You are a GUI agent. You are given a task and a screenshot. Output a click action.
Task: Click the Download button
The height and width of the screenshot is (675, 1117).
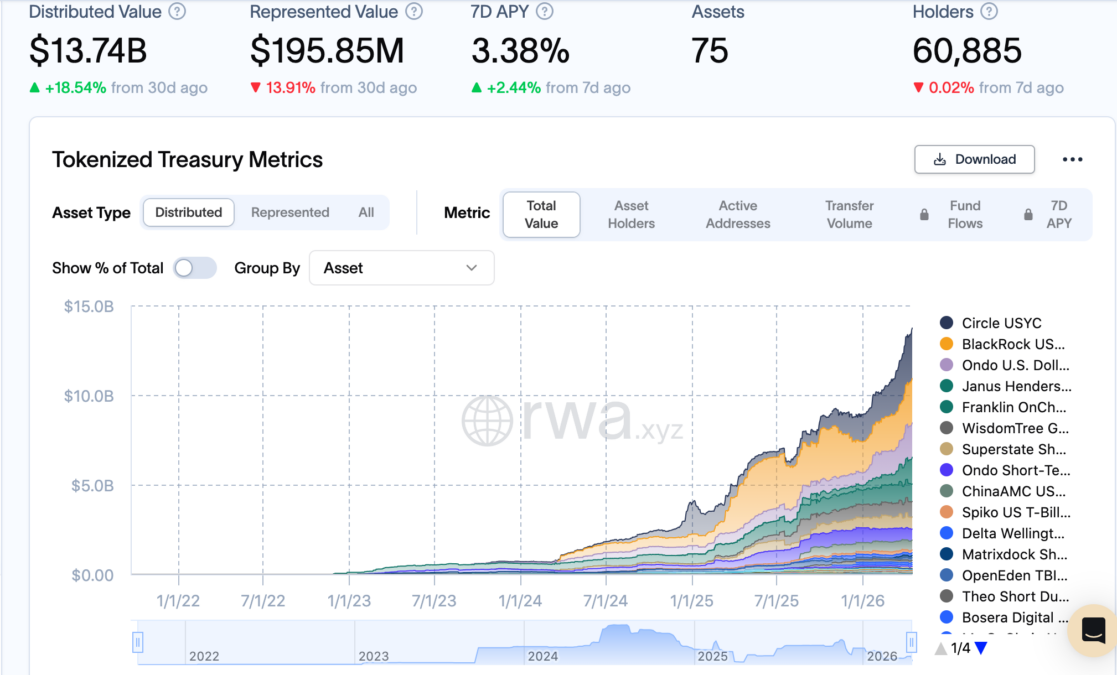(x=974, y=160)
